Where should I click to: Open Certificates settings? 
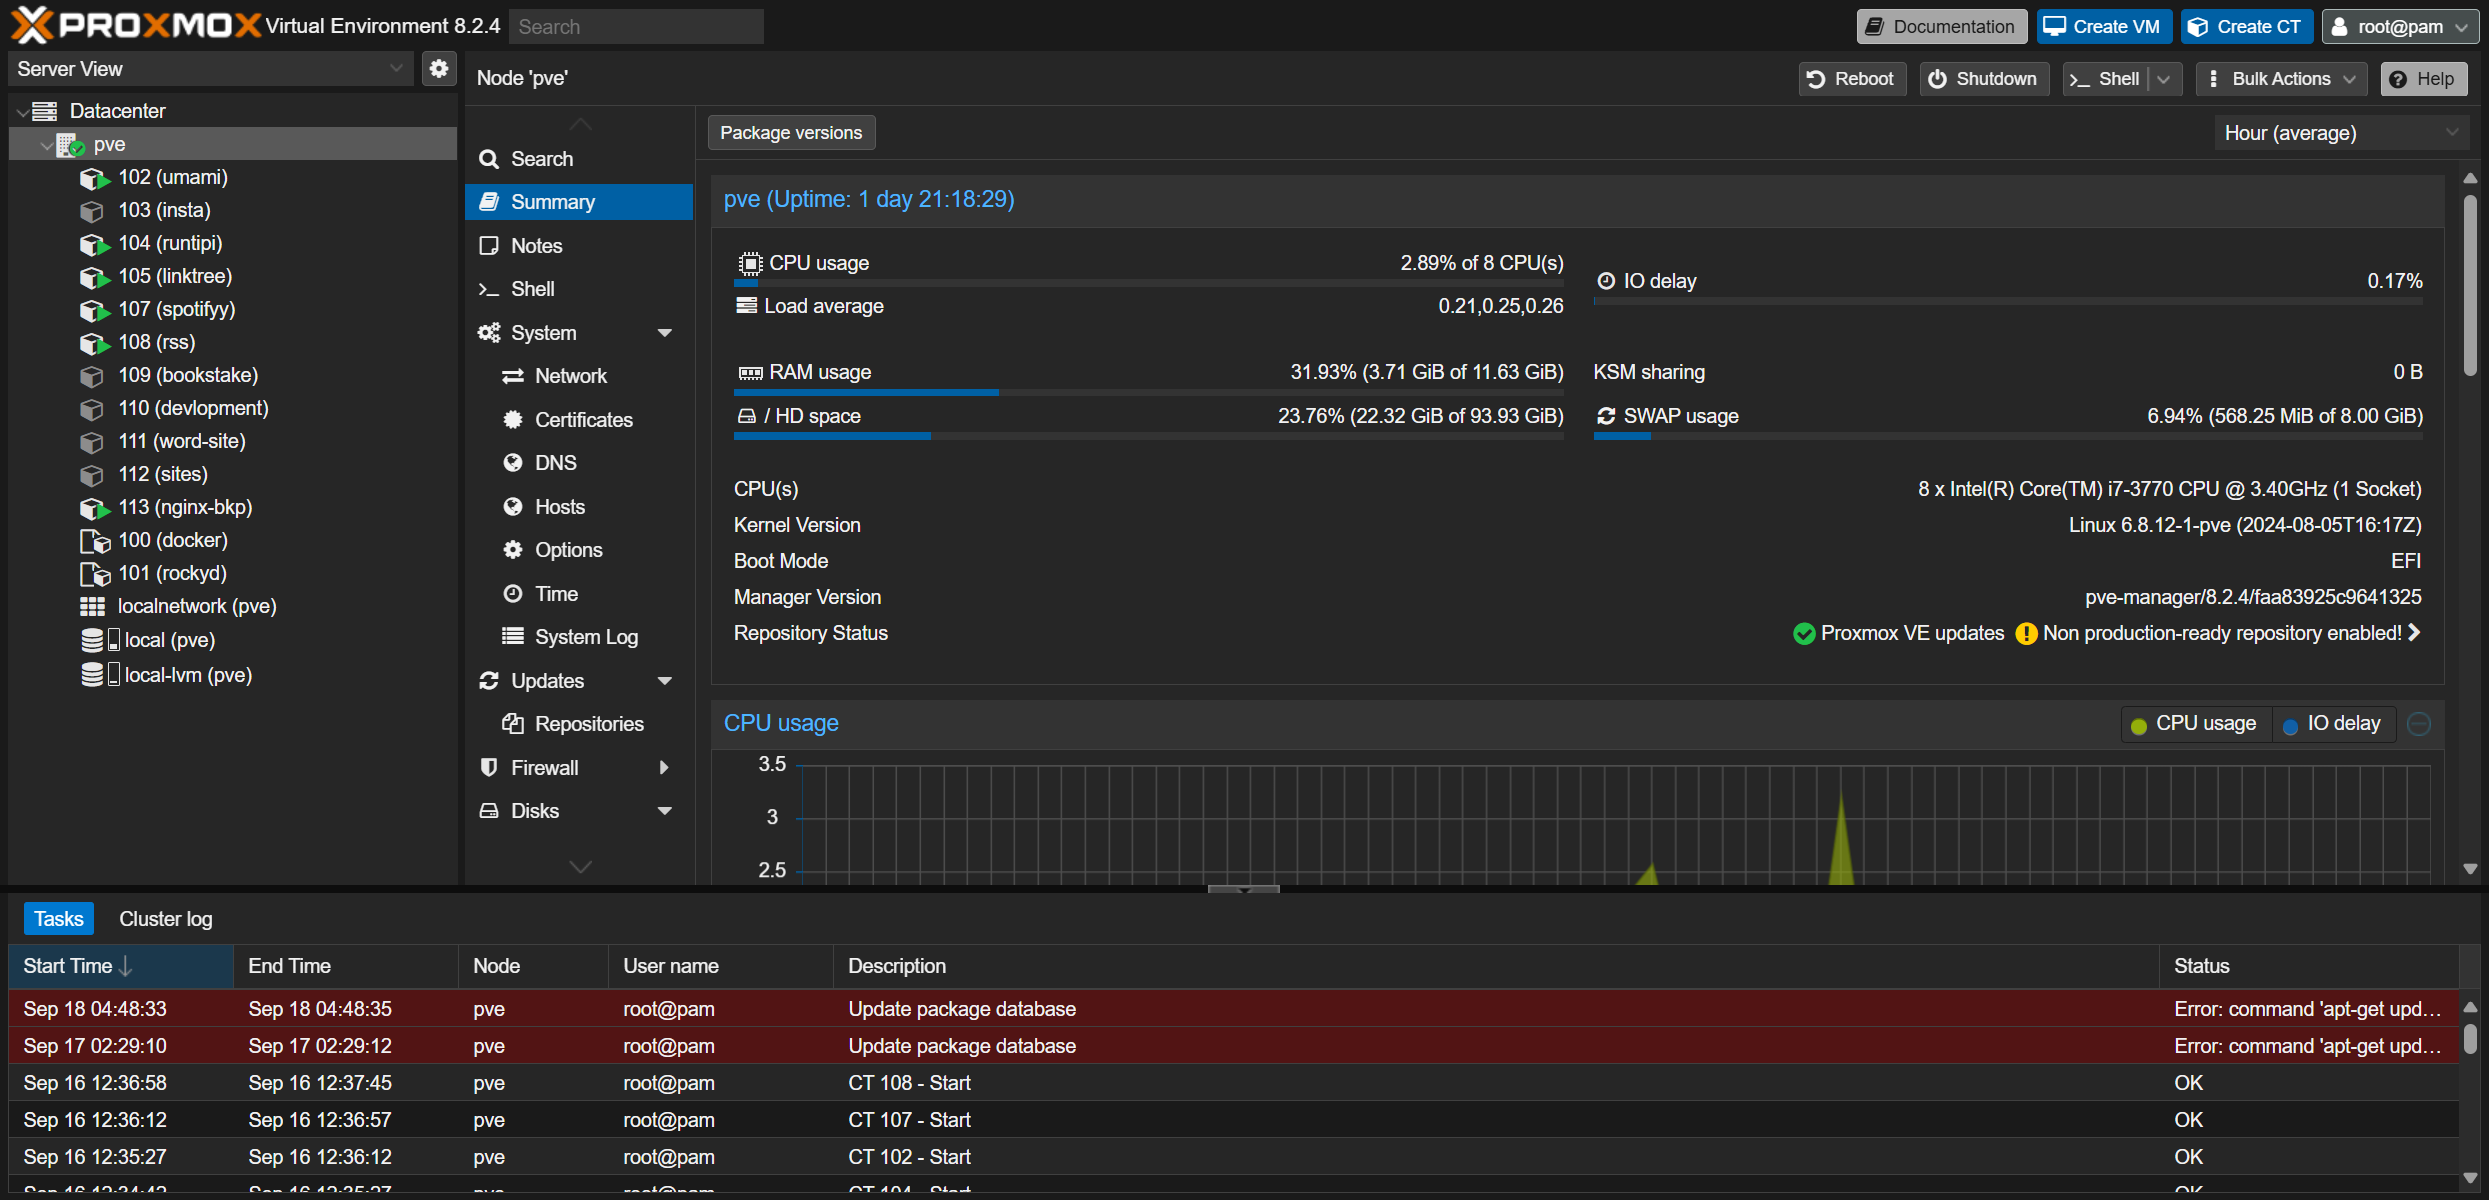tap(578, 420)
